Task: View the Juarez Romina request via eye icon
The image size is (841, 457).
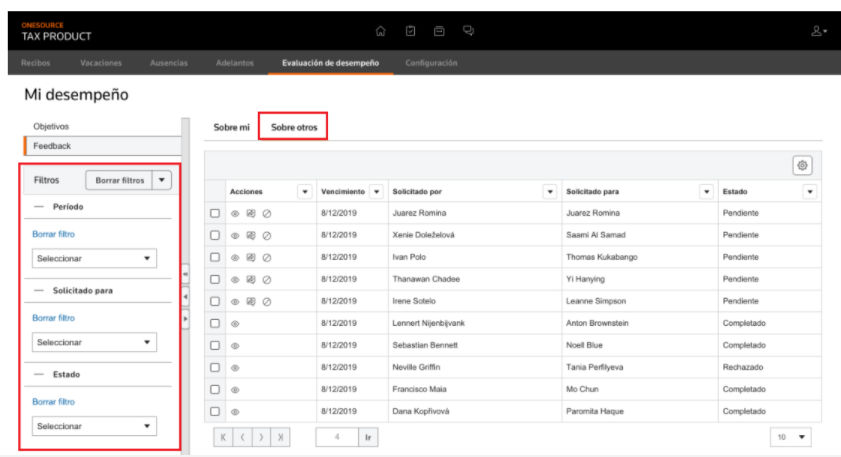Action: pos(235,213)
